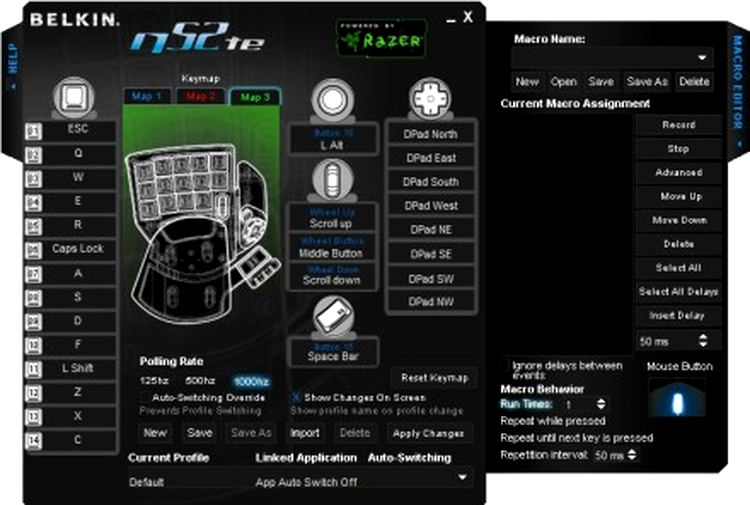Enable Auto-Switching Override checkbox
750x505 pixels.
(x=145, y=397)
